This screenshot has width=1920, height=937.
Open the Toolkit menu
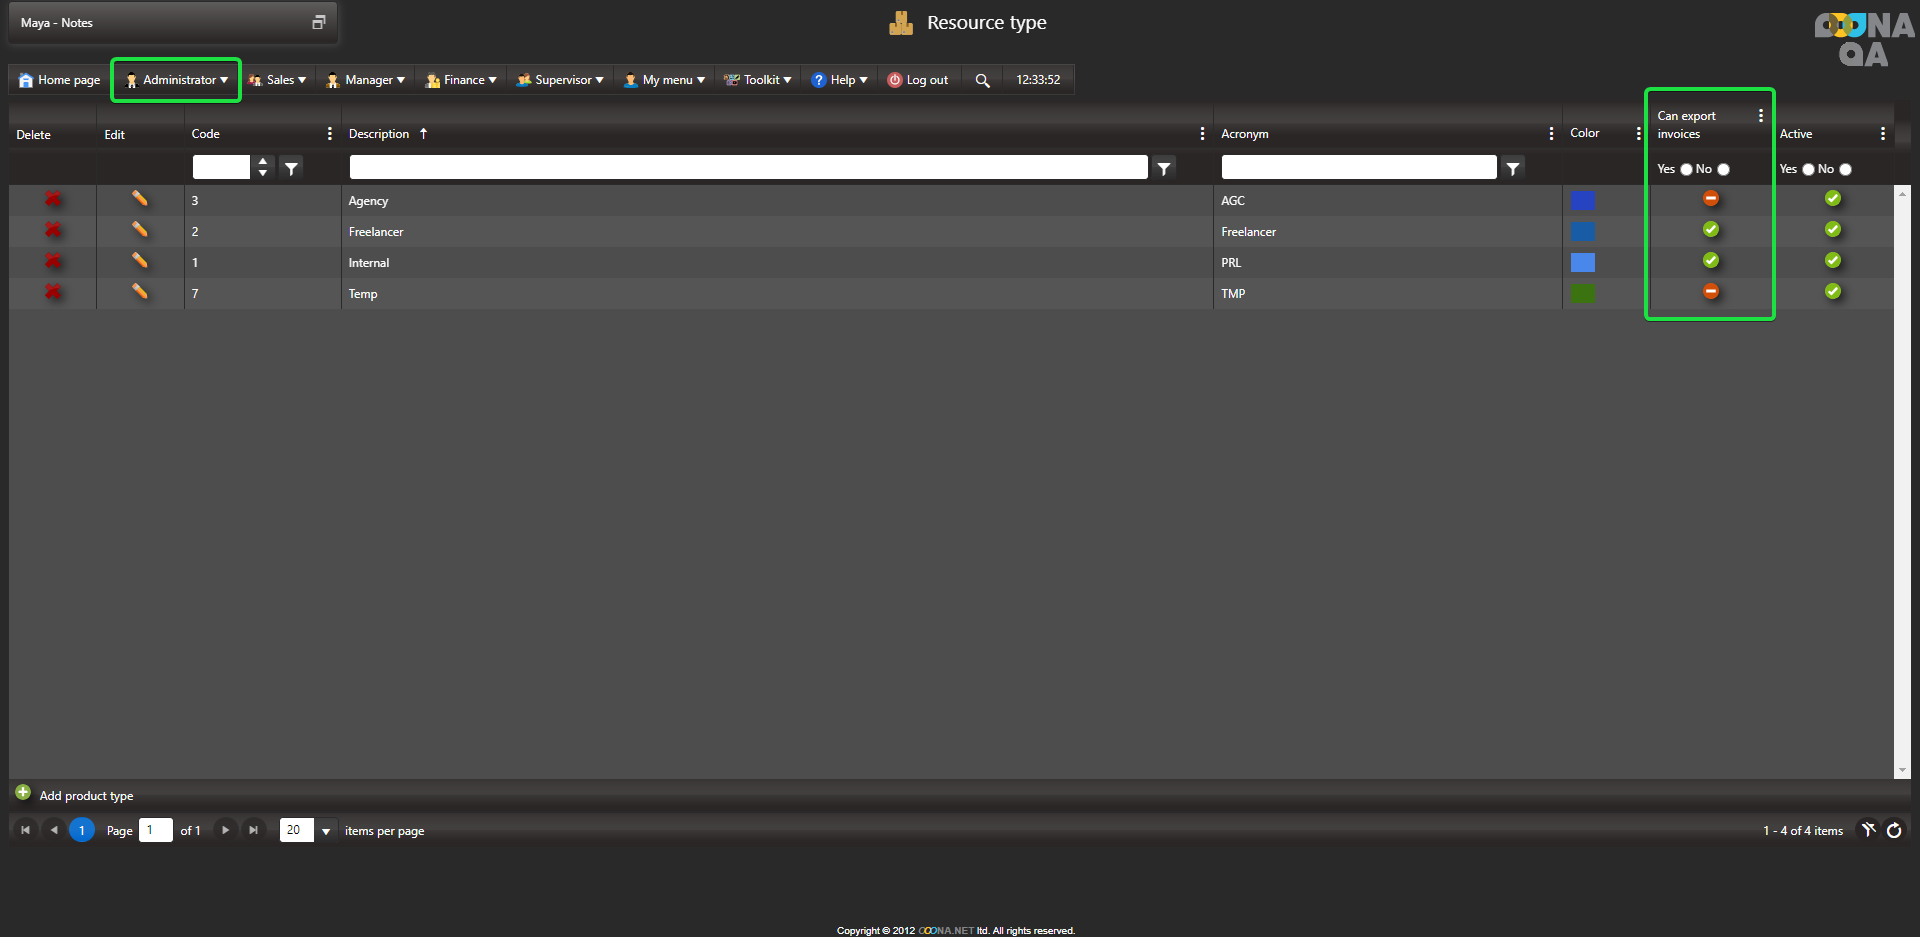[759, 80]
